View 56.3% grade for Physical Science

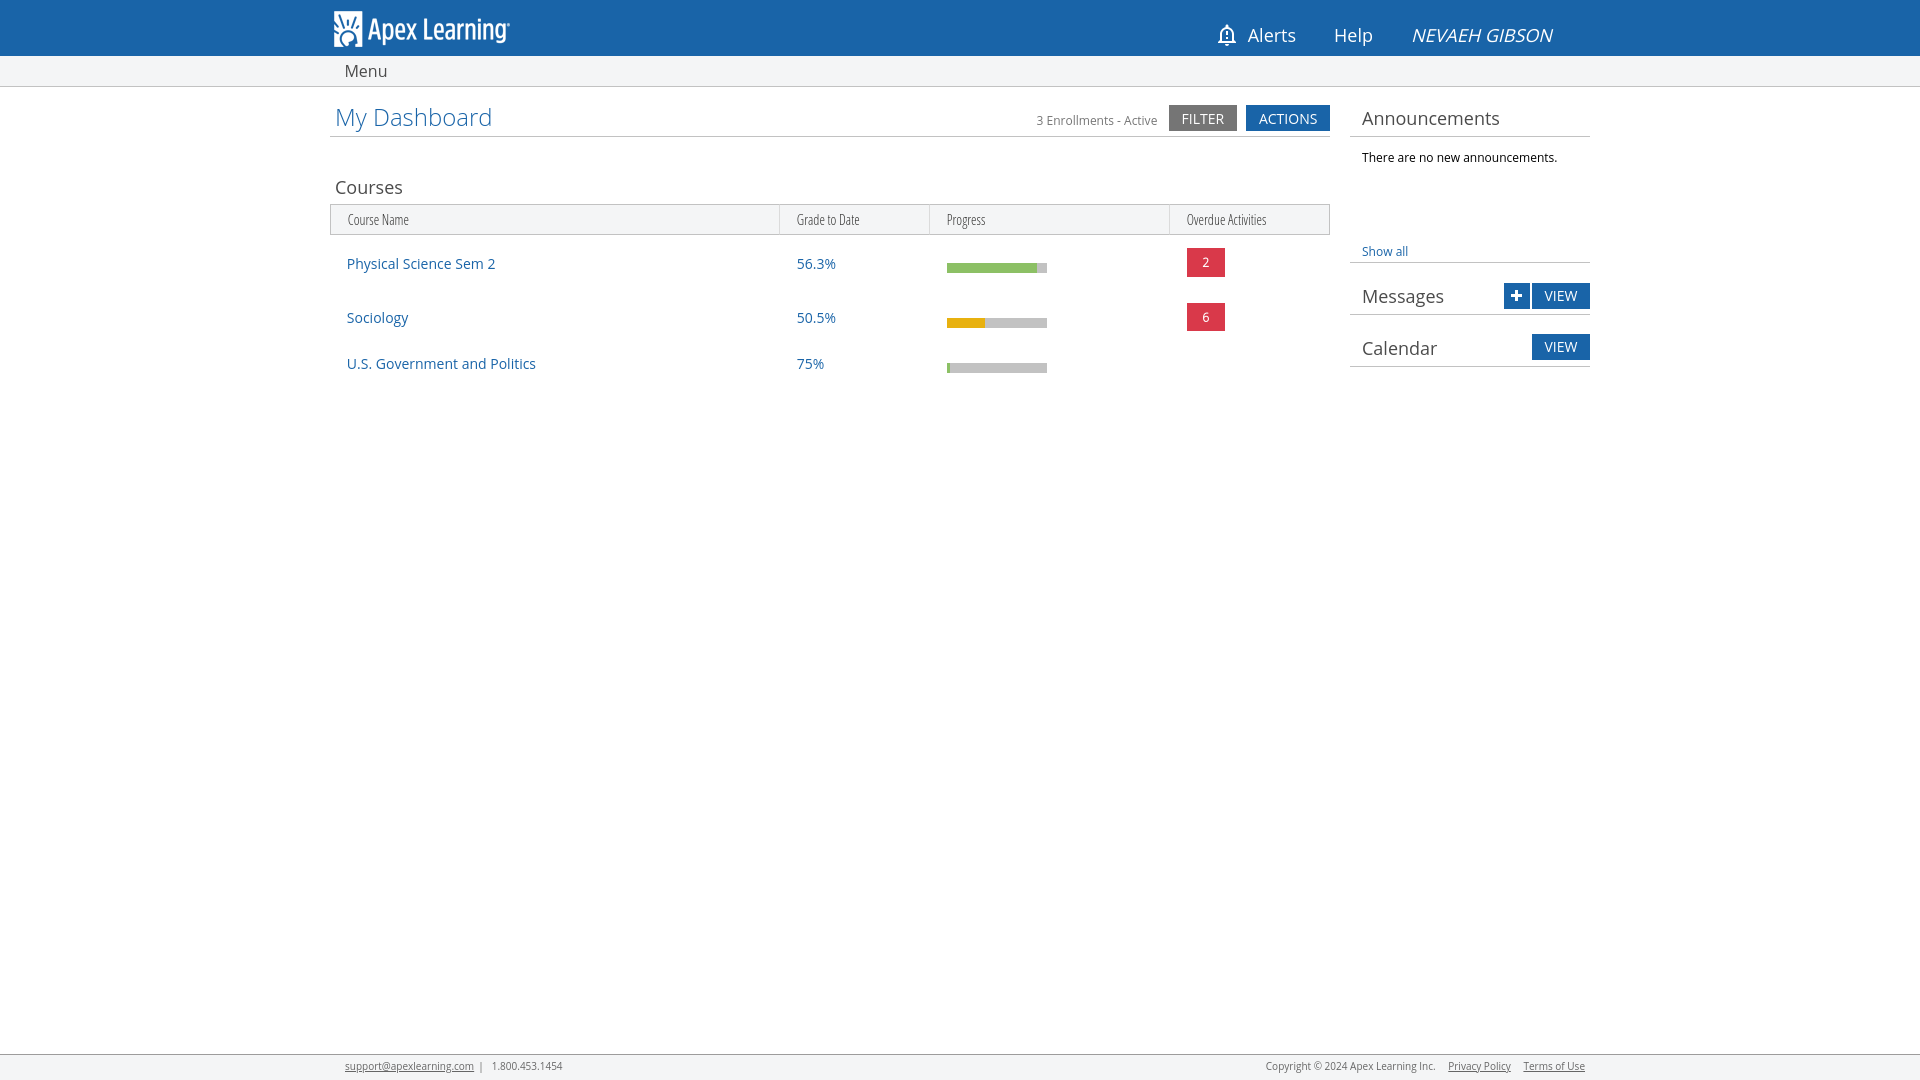pos(816,264)
